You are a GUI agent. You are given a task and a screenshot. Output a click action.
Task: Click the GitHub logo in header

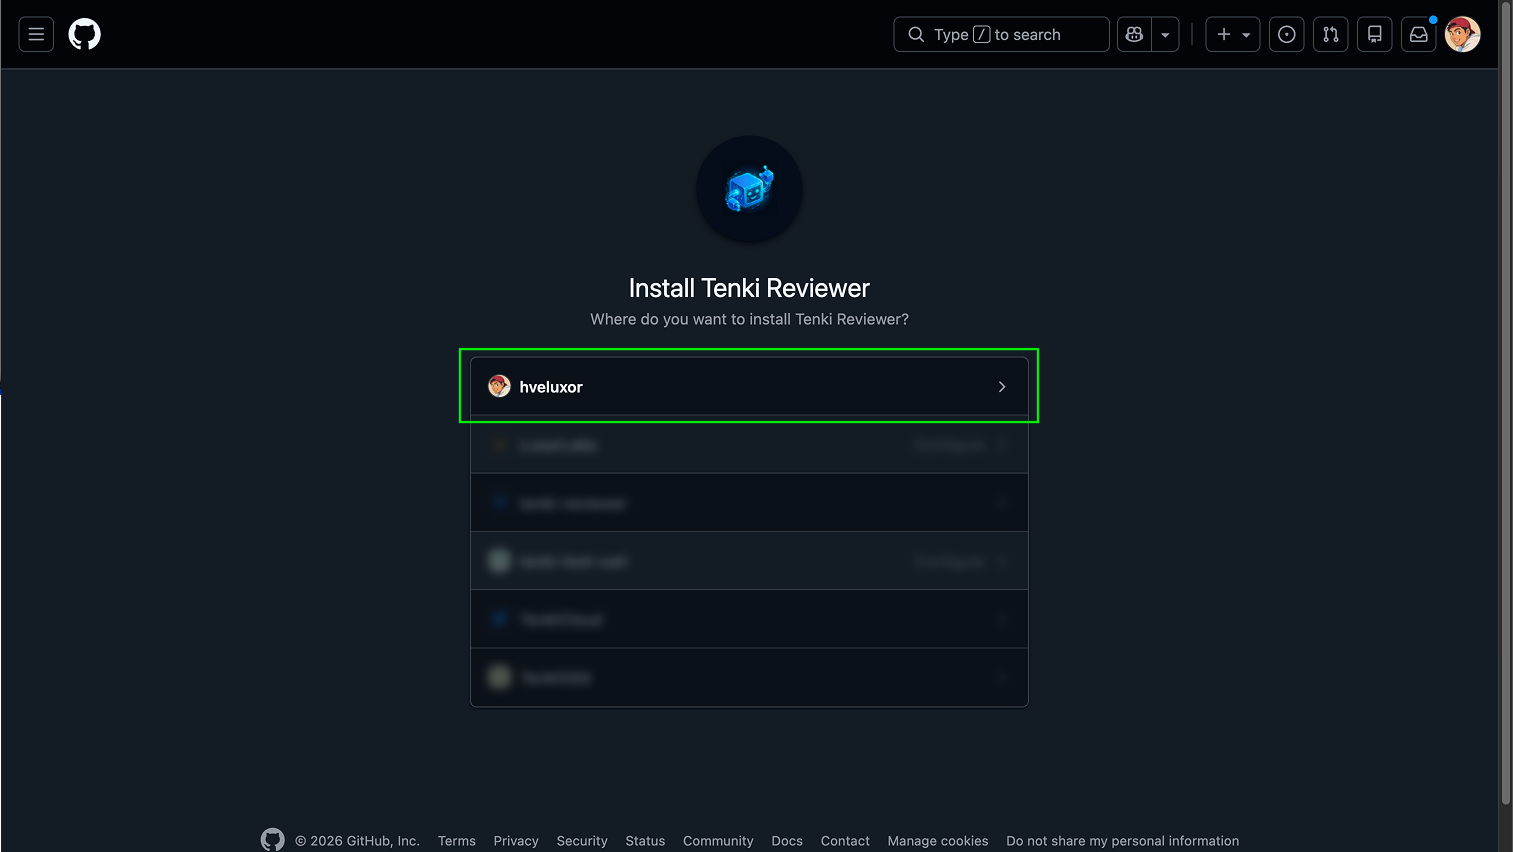[85, 34]
